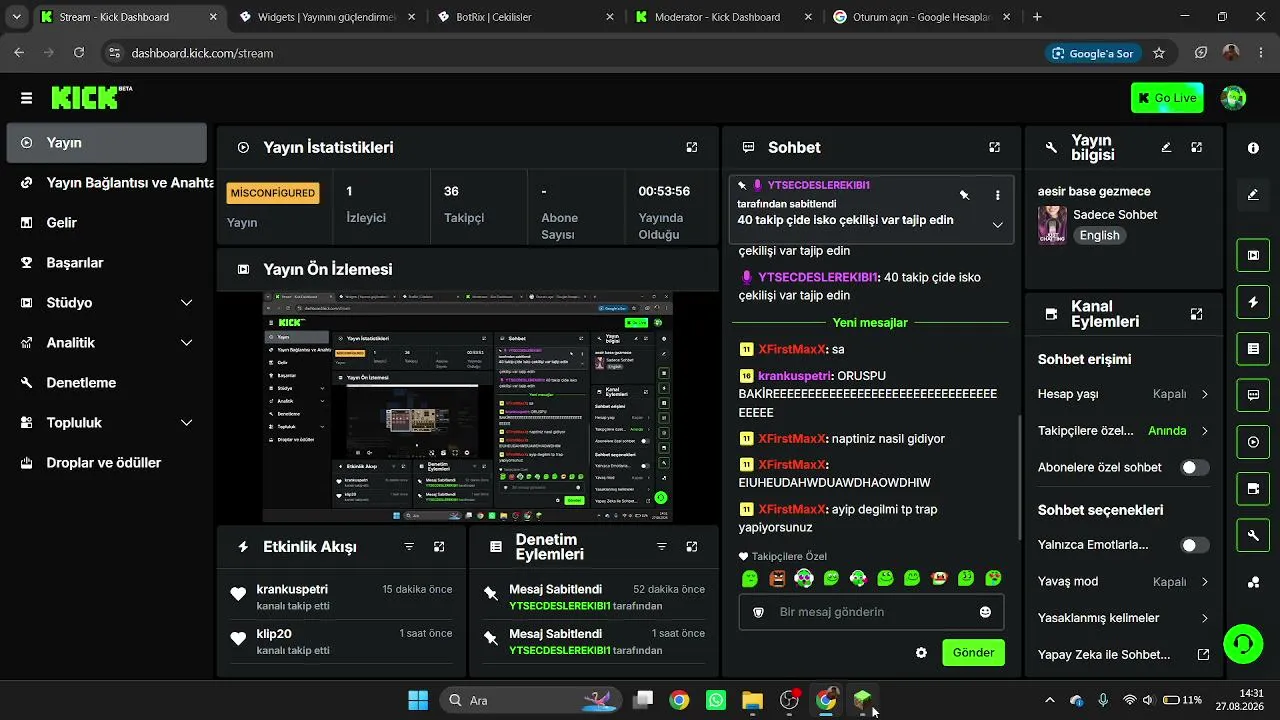1280x720 pixels.
Task: Filter the Denetim Eylemleri list
Action: [x=661, y=547]
